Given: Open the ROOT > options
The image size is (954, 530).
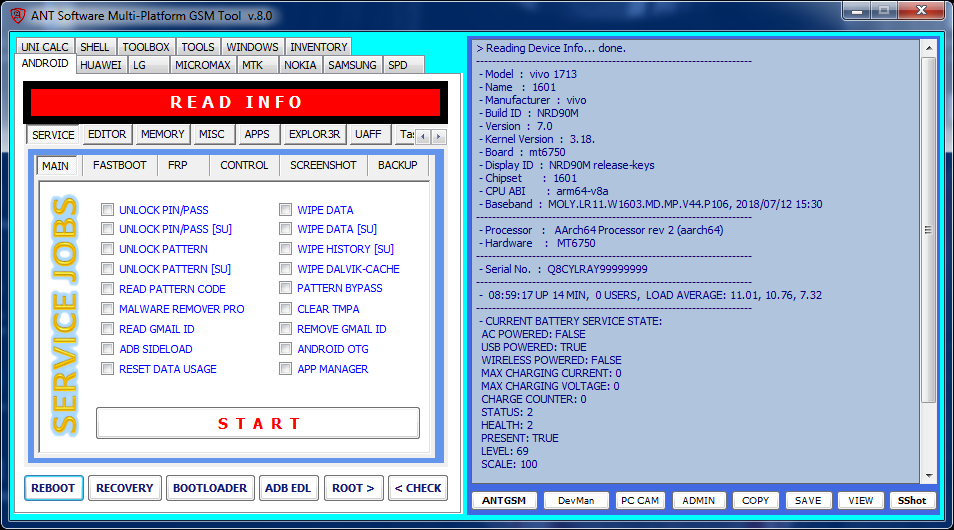Looking at the screenshot, I should coord(353,488).
